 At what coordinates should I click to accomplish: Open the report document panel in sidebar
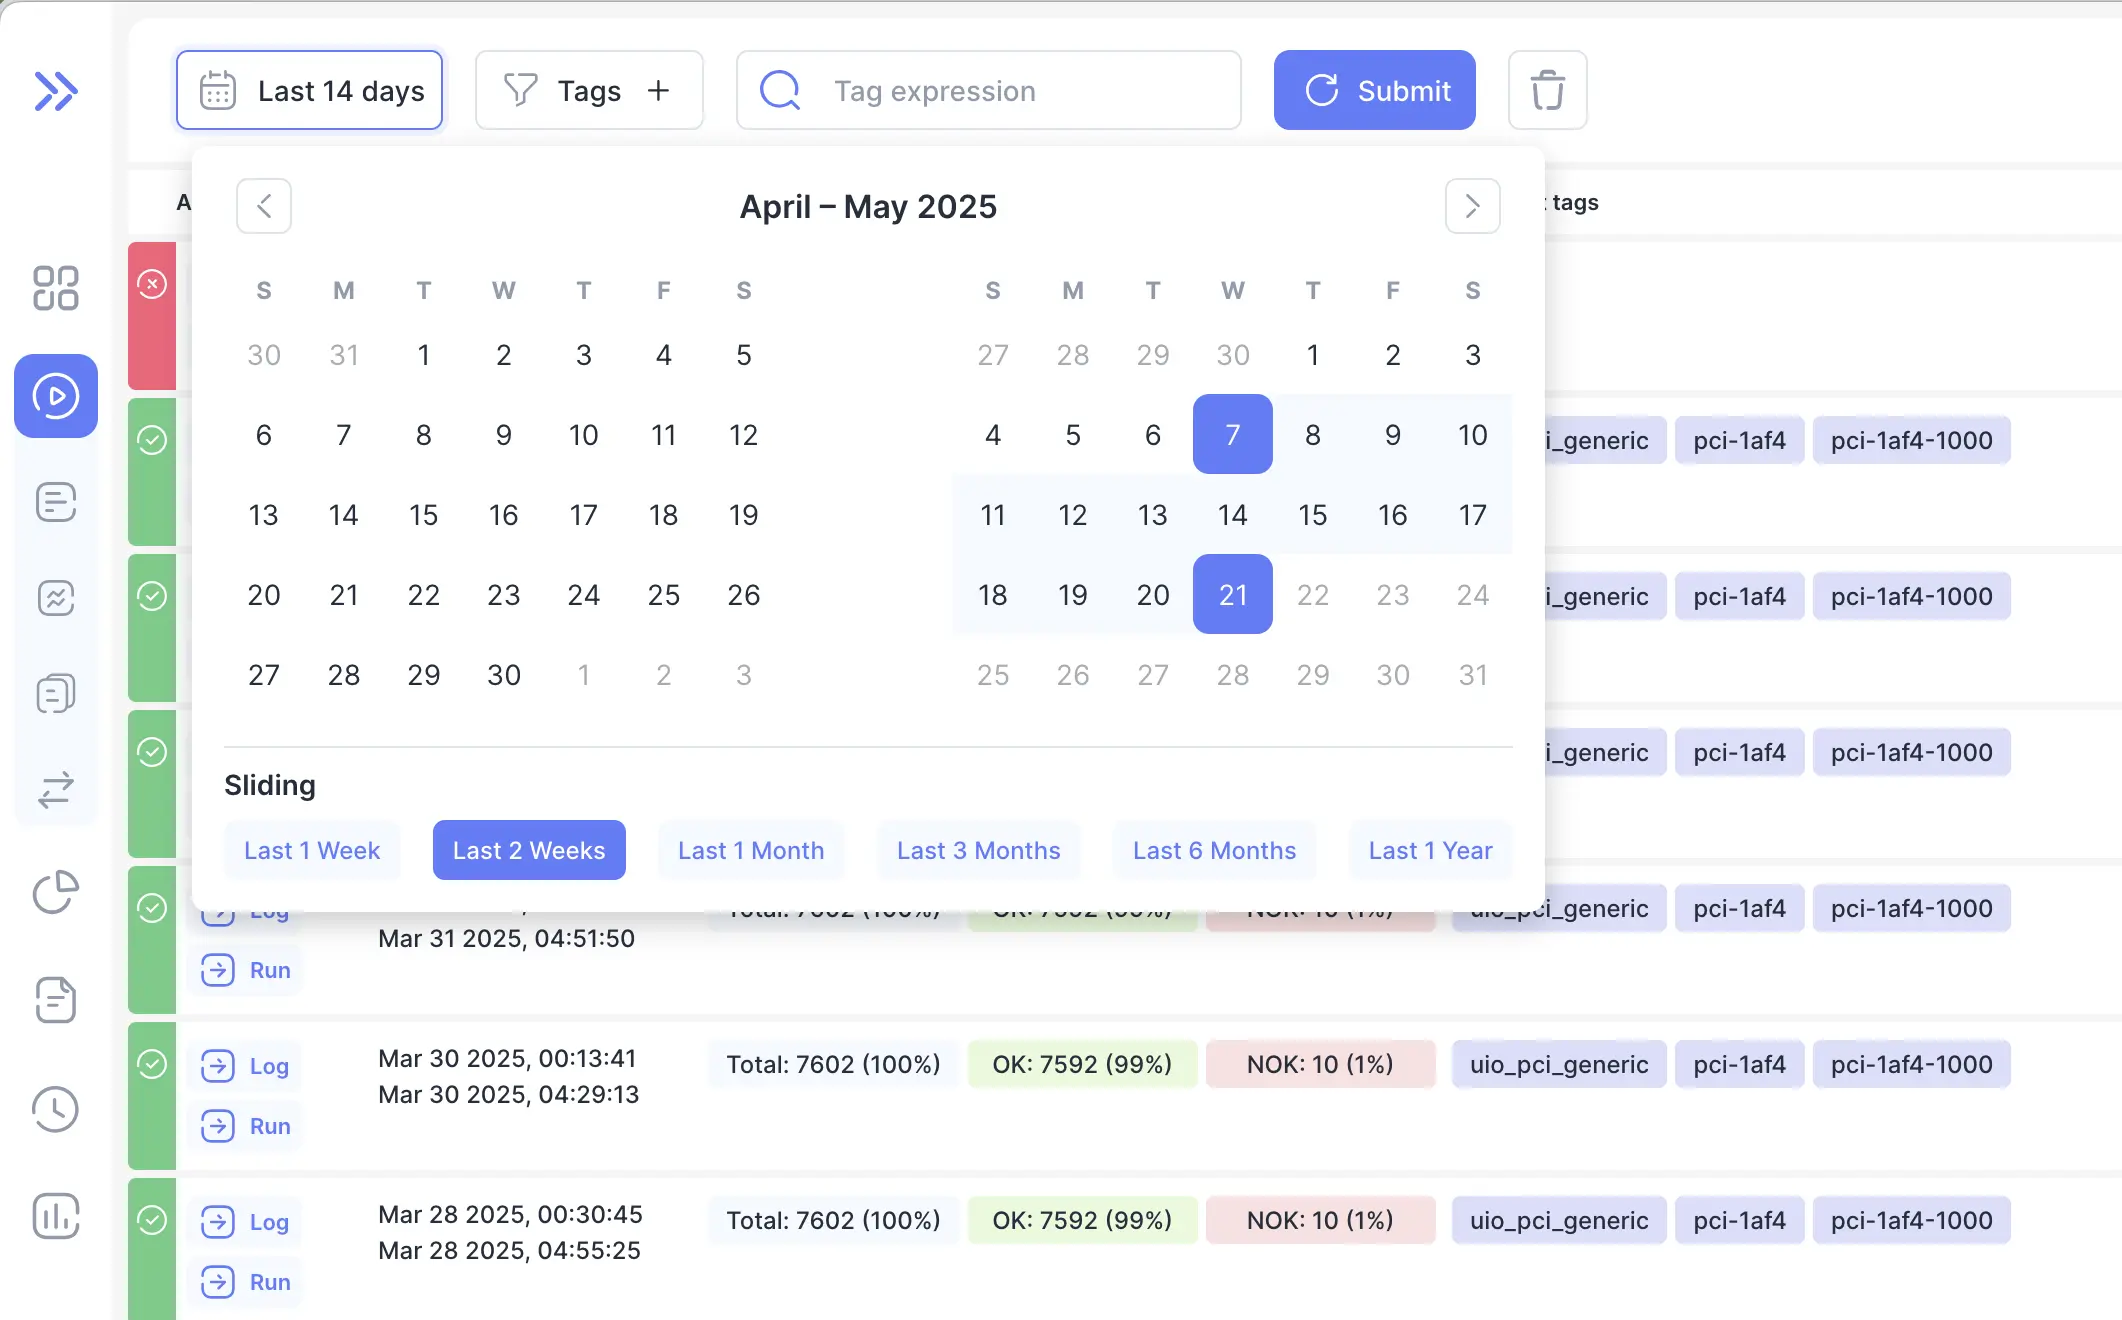(56, 502)
